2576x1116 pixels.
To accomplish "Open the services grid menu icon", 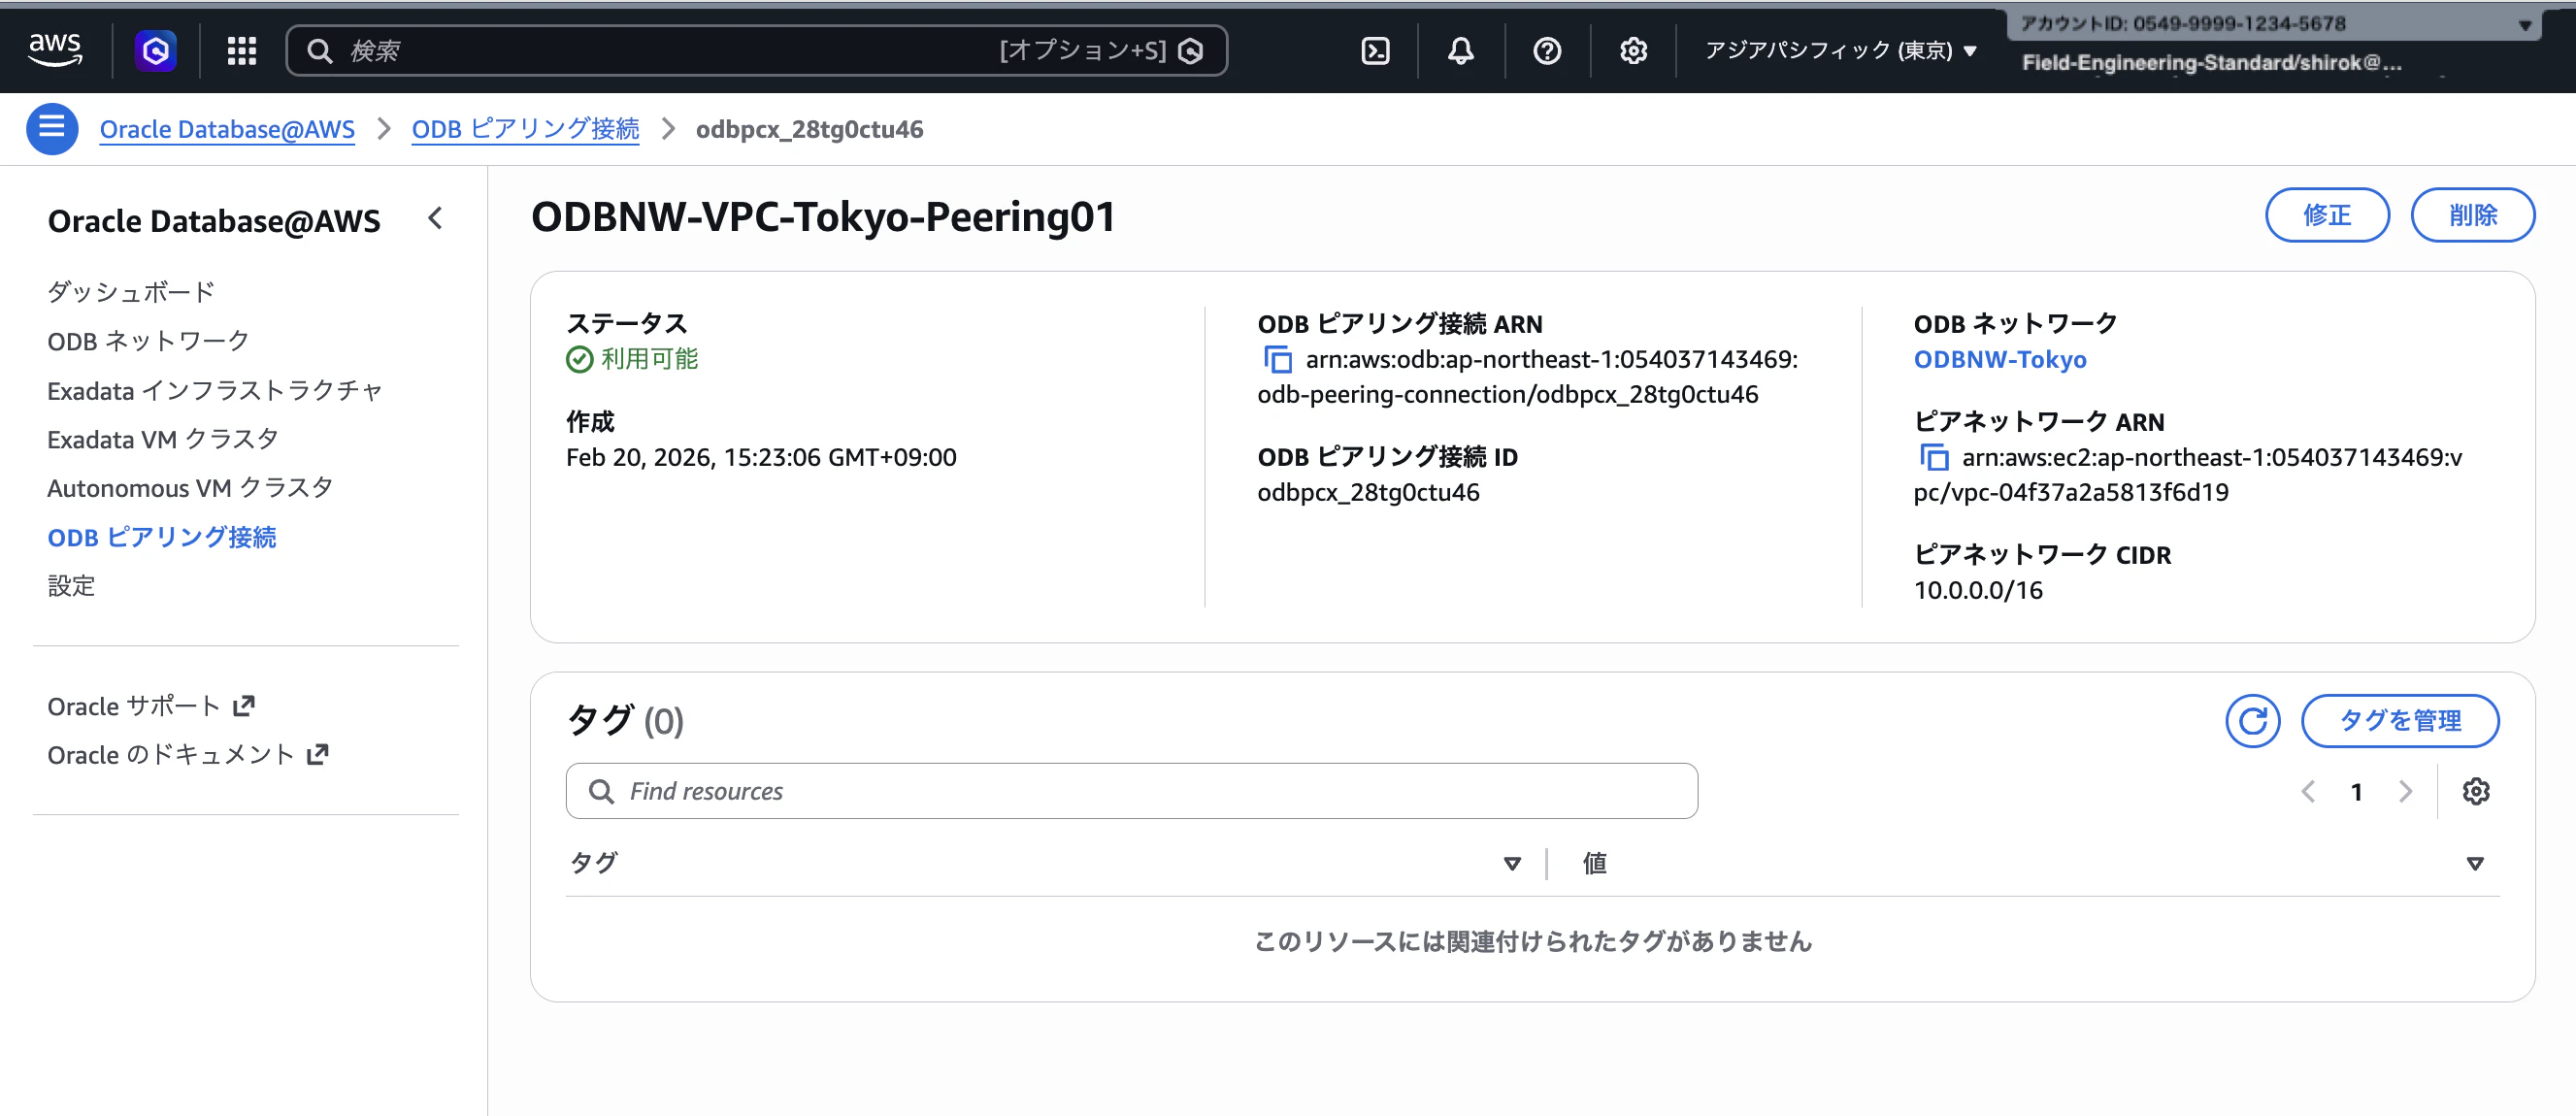I will [241, 50].
